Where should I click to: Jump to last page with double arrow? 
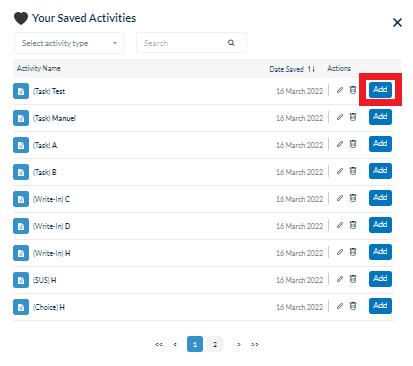(255, 344)
